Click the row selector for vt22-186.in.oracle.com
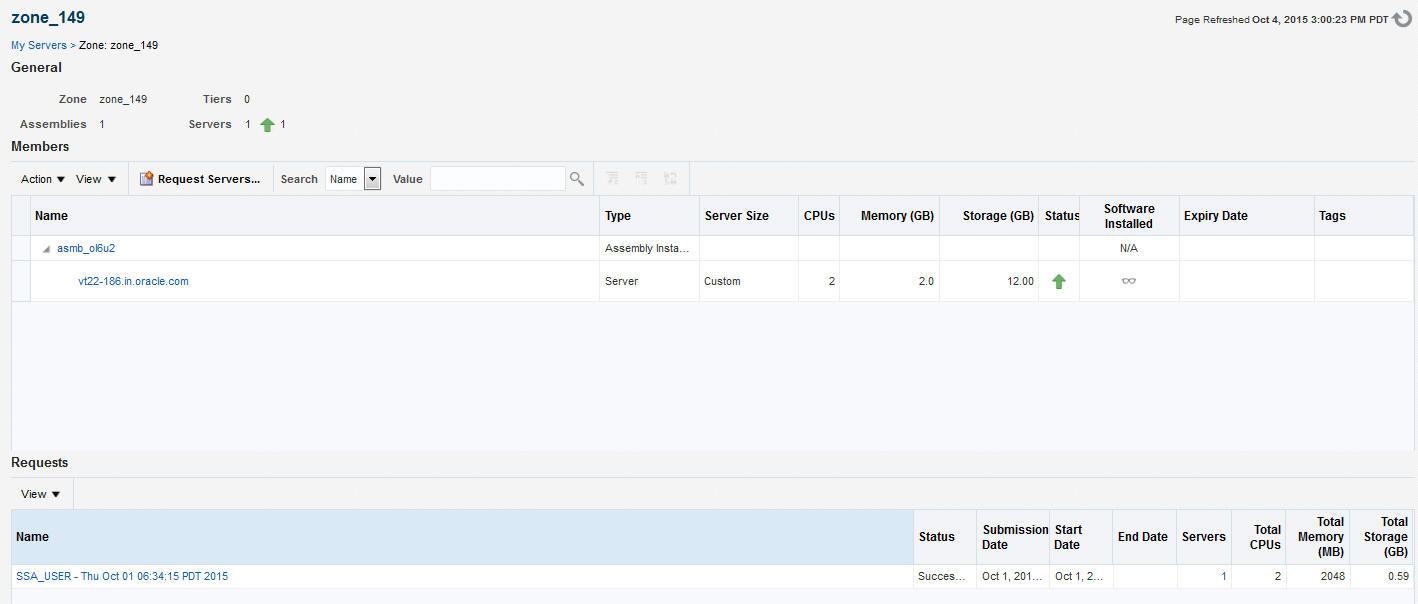The width and height of the screenshot is (1418, 604). 21,281
